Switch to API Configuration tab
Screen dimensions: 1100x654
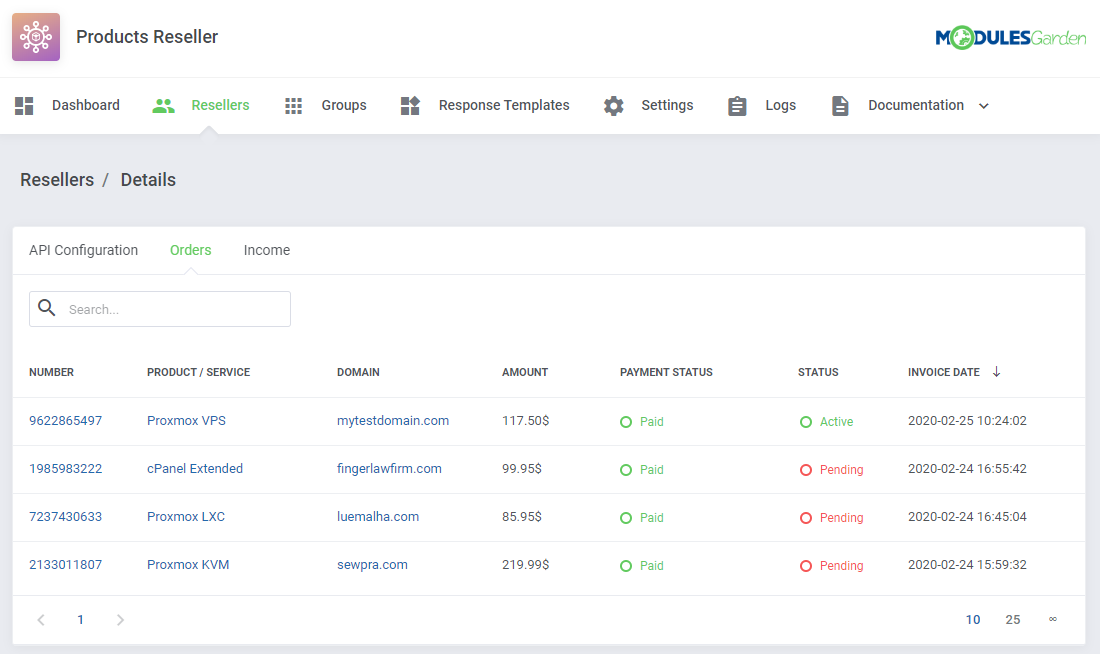(x=83, y=251)
